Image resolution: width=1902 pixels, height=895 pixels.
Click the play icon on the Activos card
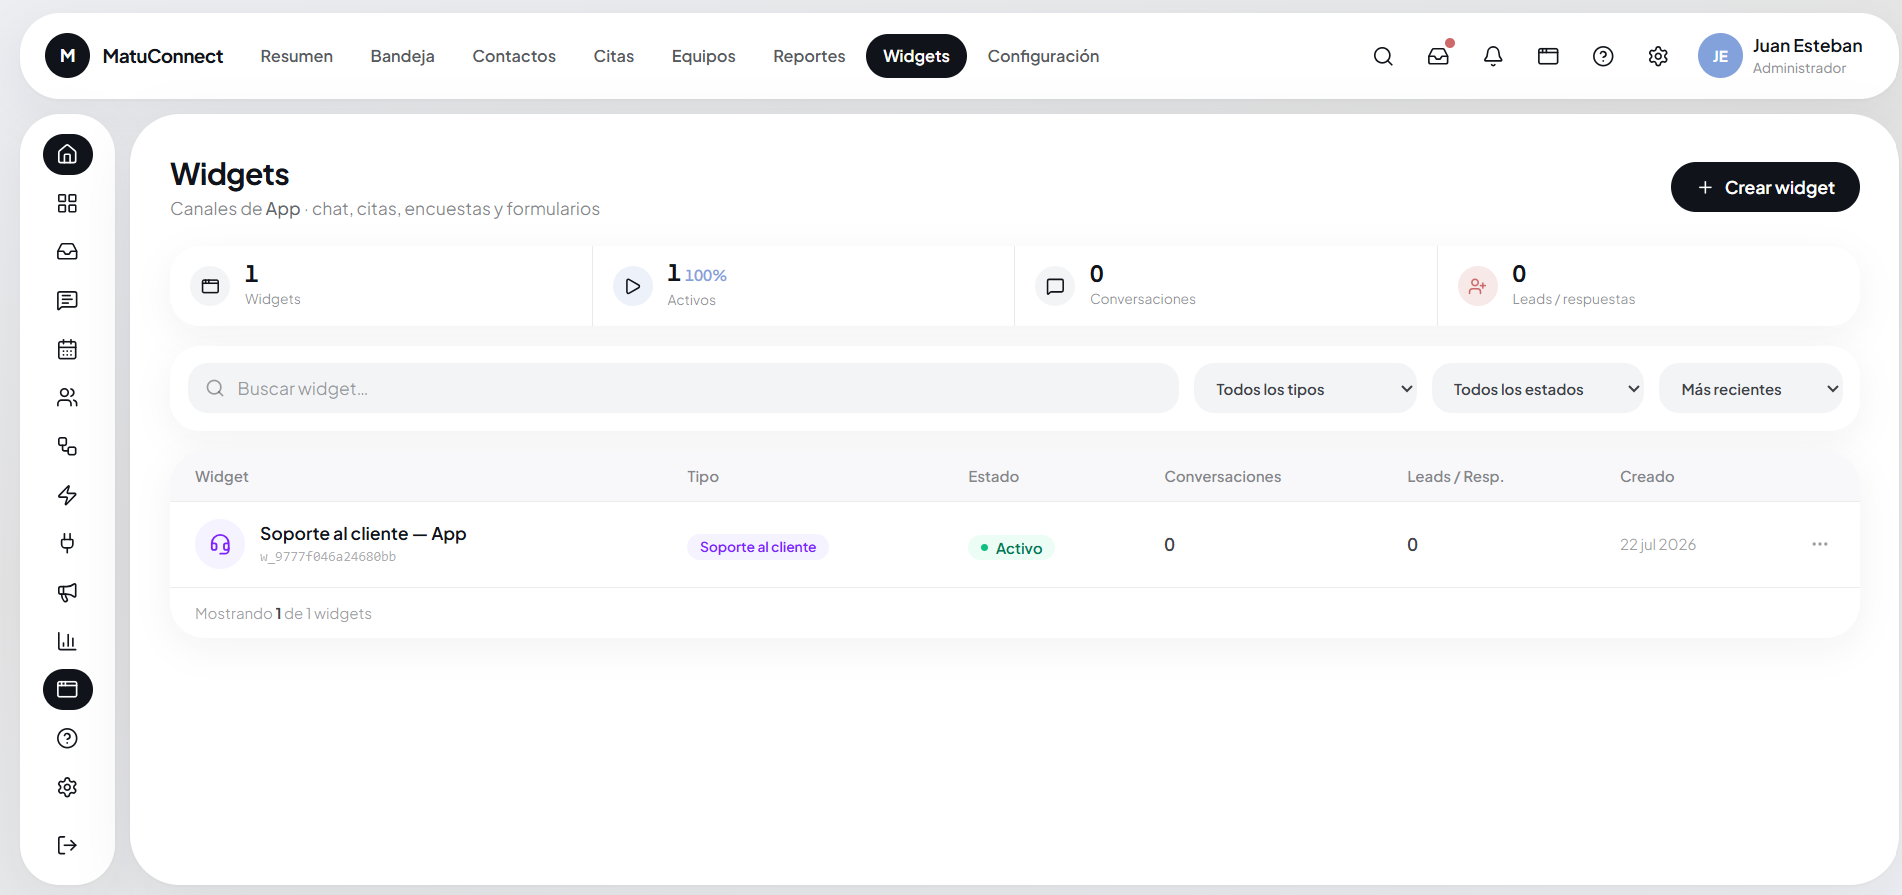pos(633,286)
